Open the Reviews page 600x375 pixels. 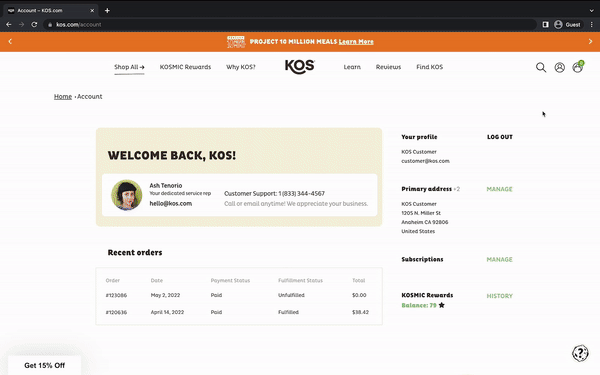point(388,67)
